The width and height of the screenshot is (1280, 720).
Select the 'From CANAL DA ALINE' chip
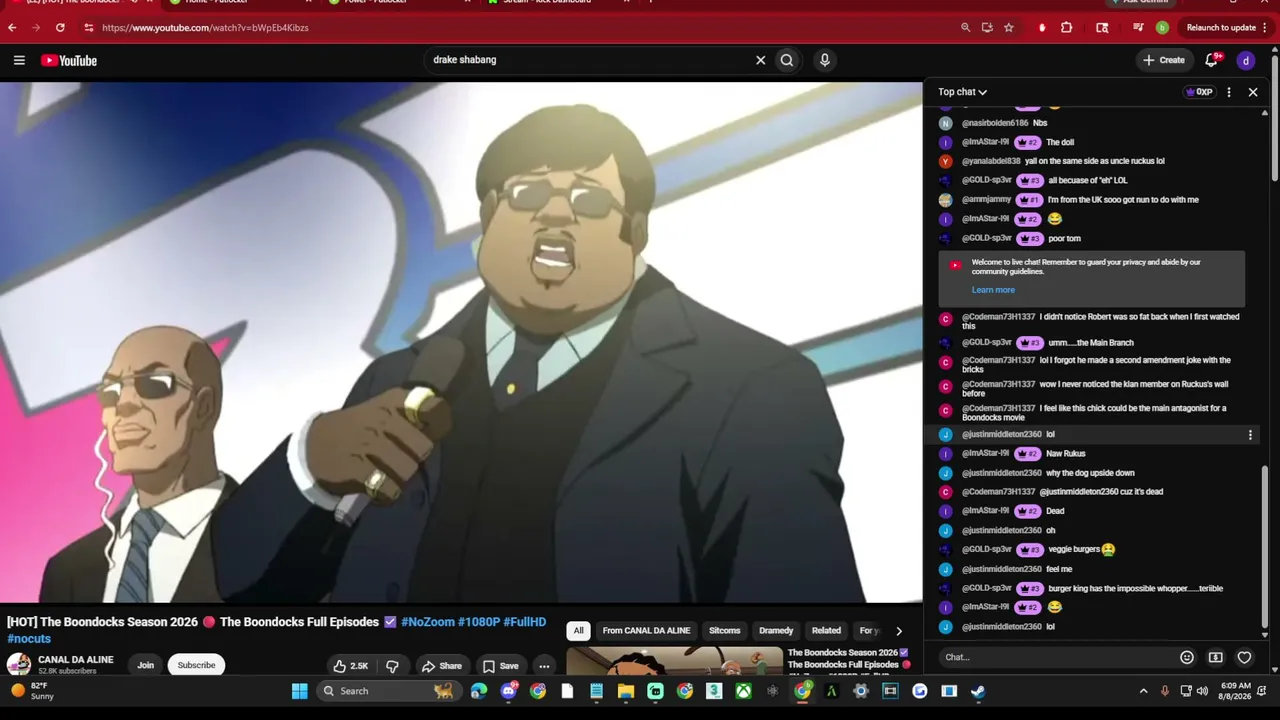646,631
